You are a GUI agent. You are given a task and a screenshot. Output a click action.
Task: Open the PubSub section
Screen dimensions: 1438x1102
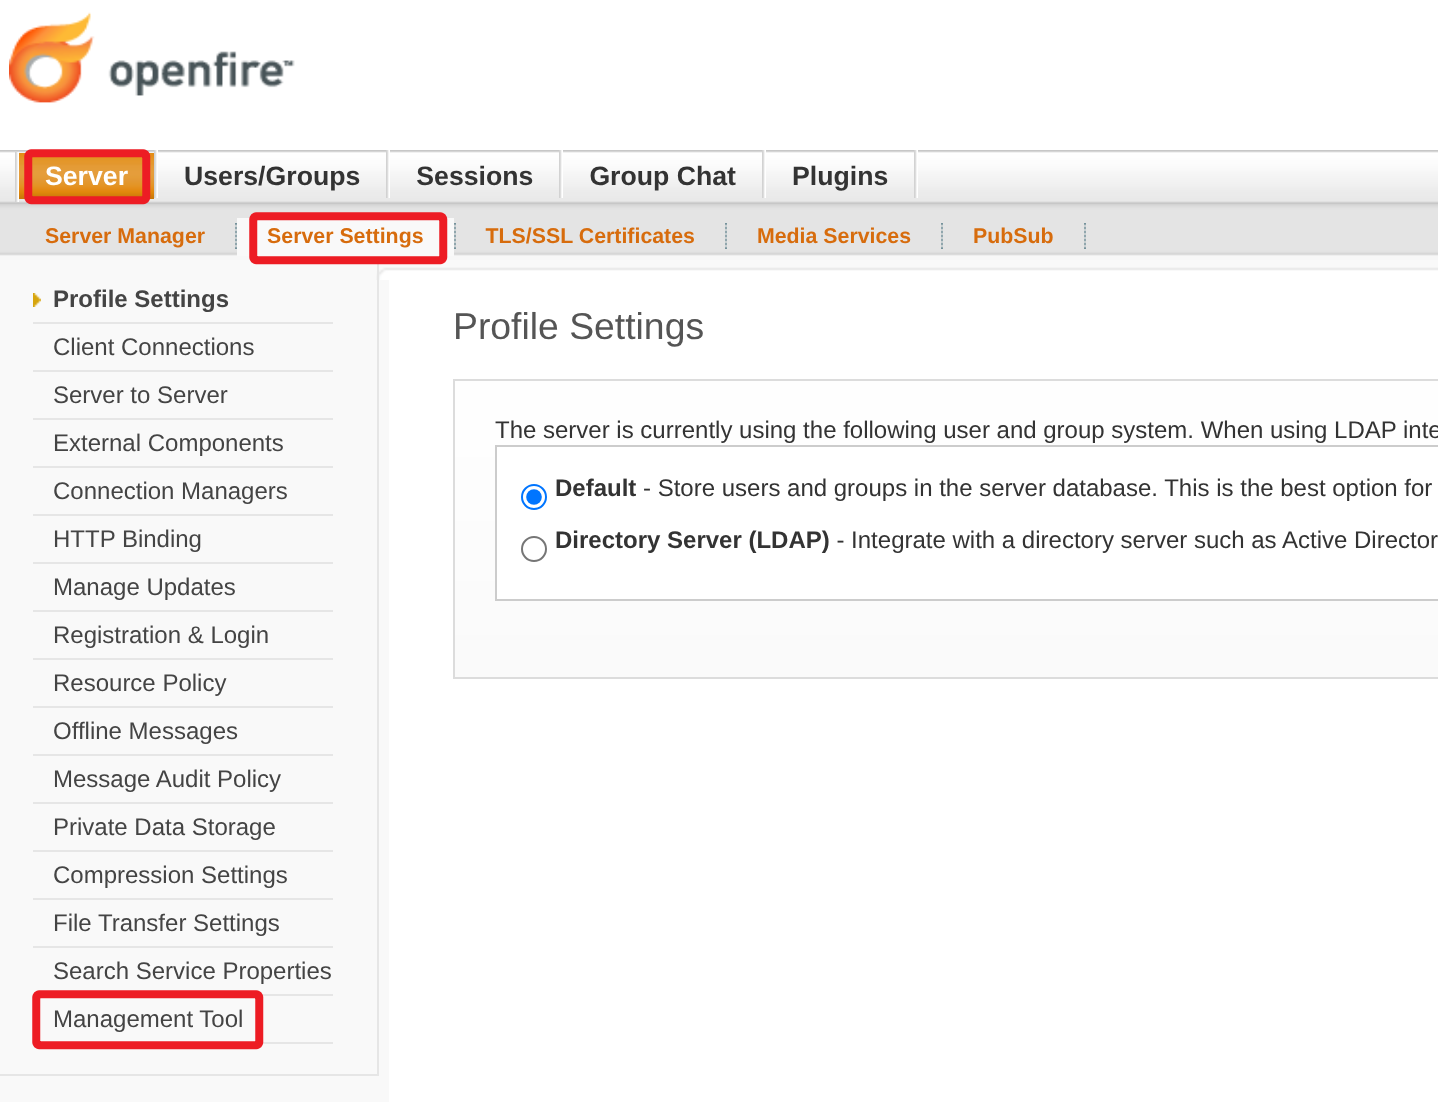coord(1012,236)
